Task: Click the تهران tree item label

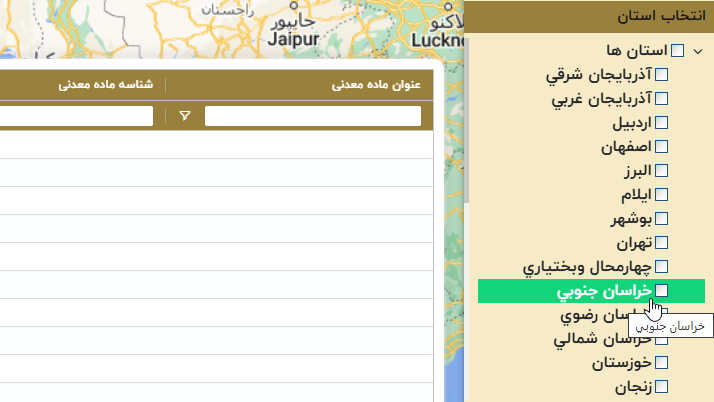Action: pos(634,243)
